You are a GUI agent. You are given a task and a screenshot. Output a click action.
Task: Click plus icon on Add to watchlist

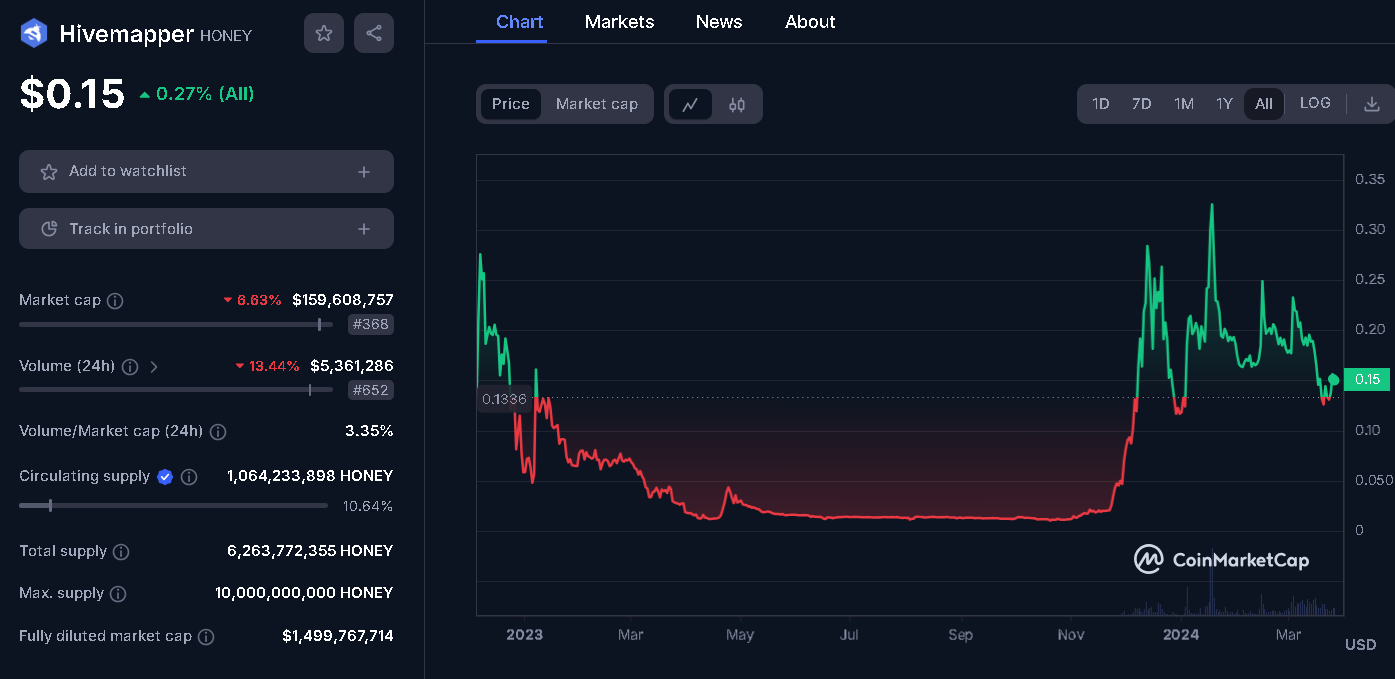tap(364, 172)
